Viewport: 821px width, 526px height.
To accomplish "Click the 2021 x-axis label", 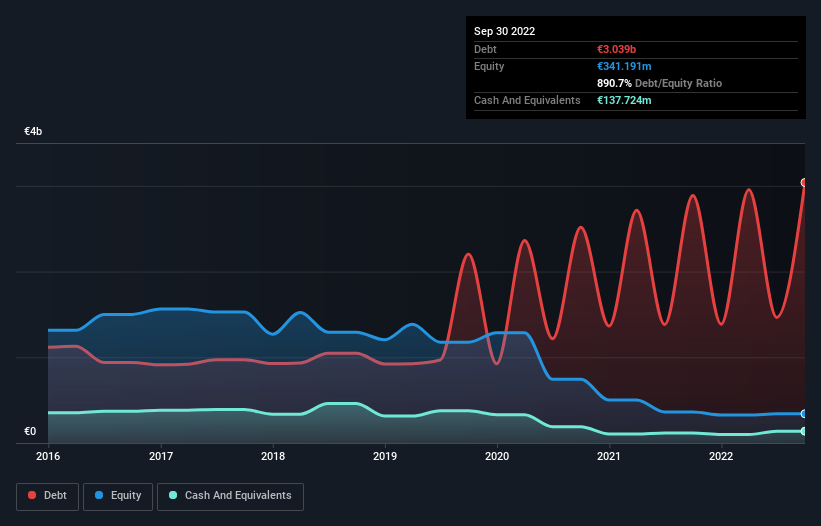I will [609, 456].
